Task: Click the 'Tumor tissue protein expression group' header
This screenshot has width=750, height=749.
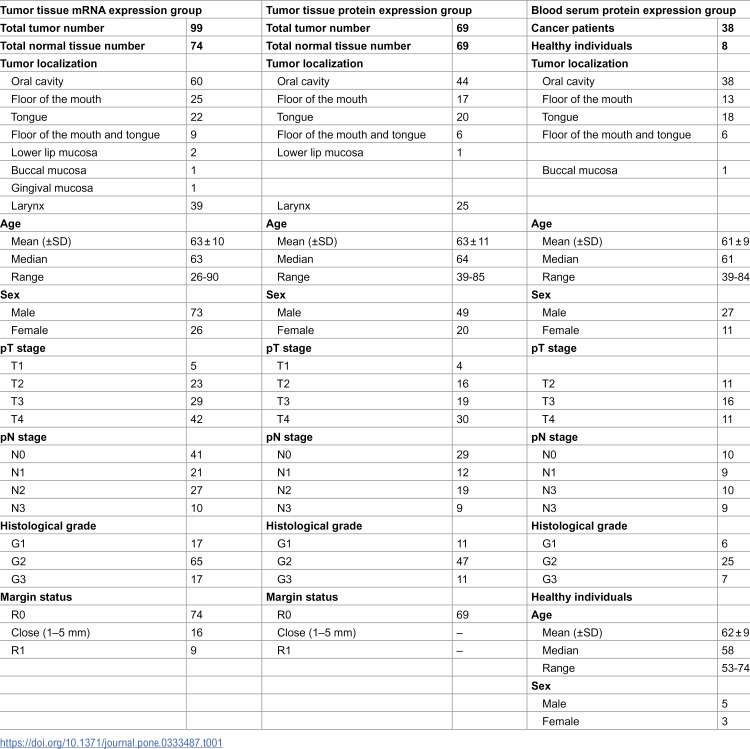Action: (x=369, y=10)
